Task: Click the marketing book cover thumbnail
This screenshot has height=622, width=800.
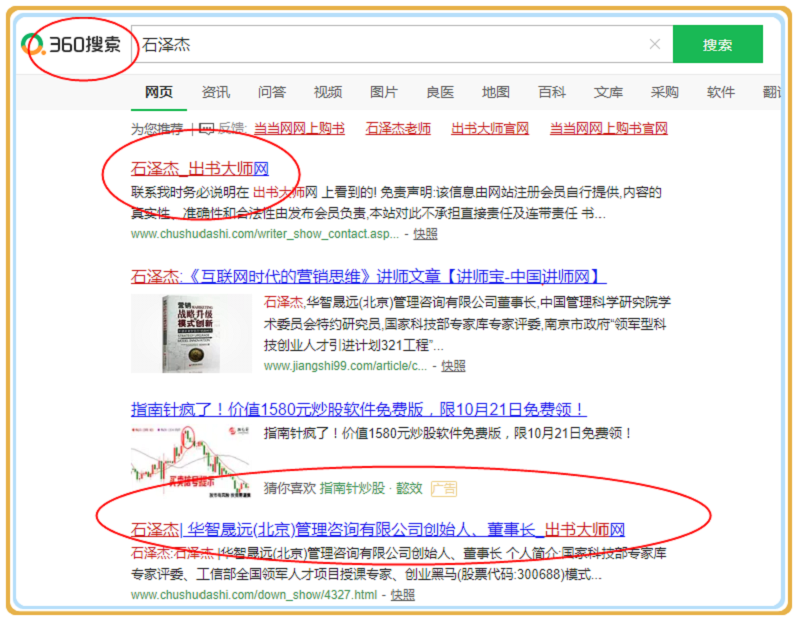Action: pyautogui.click(x=191, y=335)
